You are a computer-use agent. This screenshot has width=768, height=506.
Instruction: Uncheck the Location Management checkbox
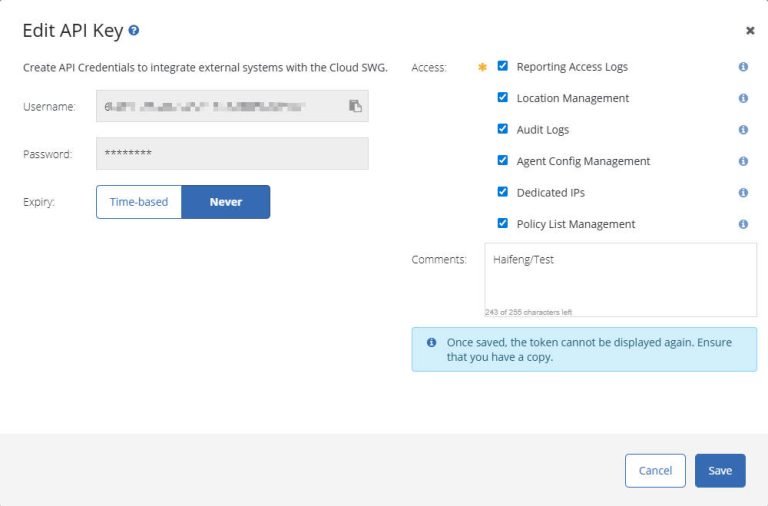[x=503, y=98]
